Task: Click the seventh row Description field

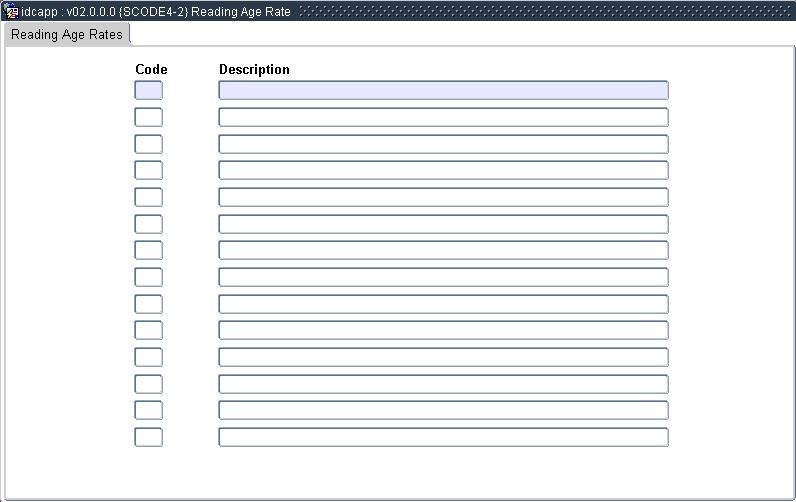Action: pos(443,250)
